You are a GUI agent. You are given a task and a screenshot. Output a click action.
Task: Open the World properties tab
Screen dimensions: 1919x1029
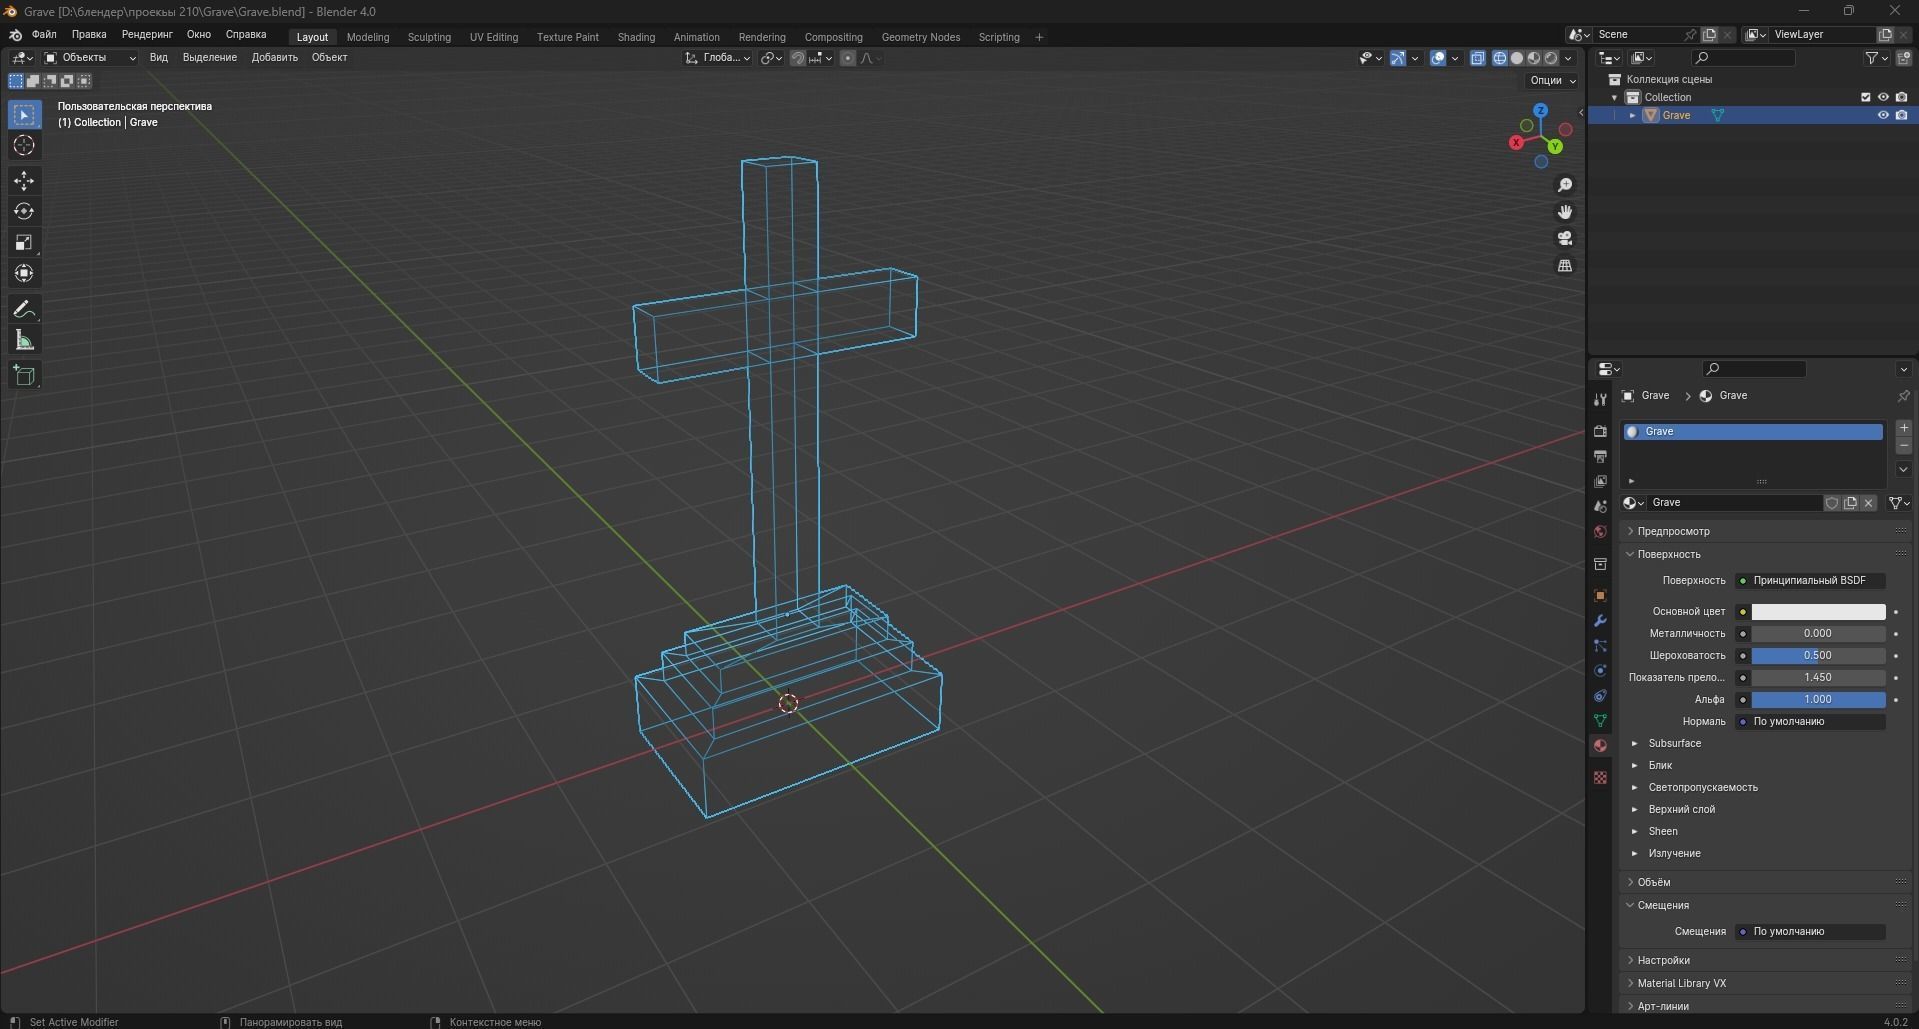[1600, 532]
